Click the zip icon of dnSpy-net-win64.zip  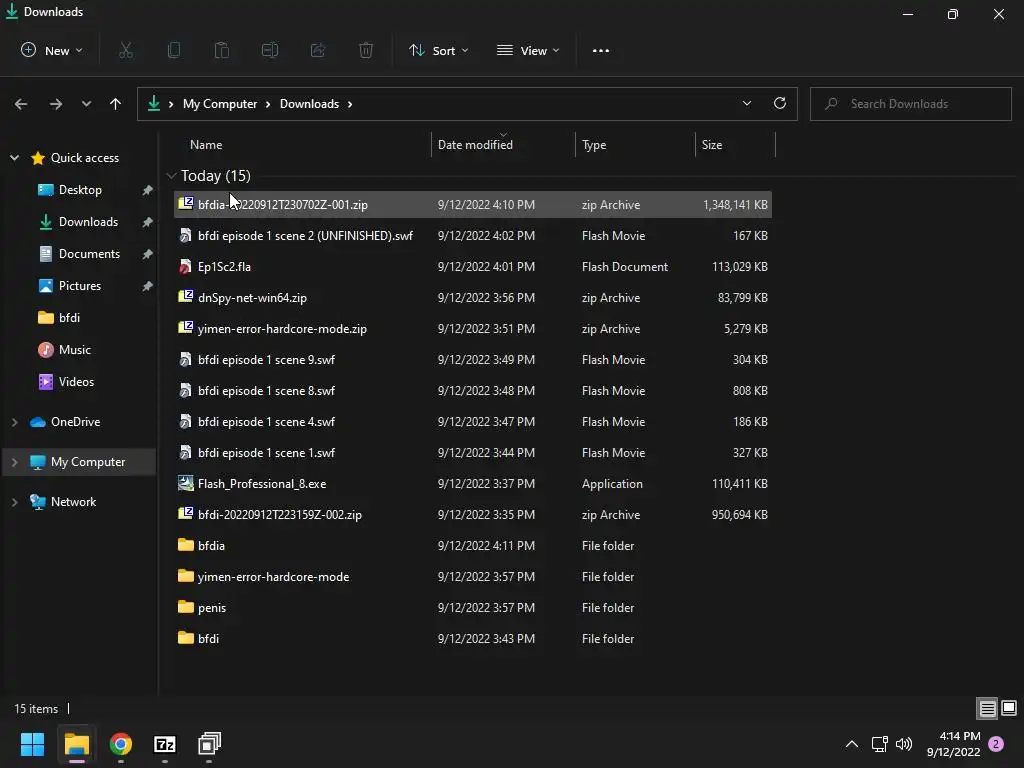(x=185, y=296)
